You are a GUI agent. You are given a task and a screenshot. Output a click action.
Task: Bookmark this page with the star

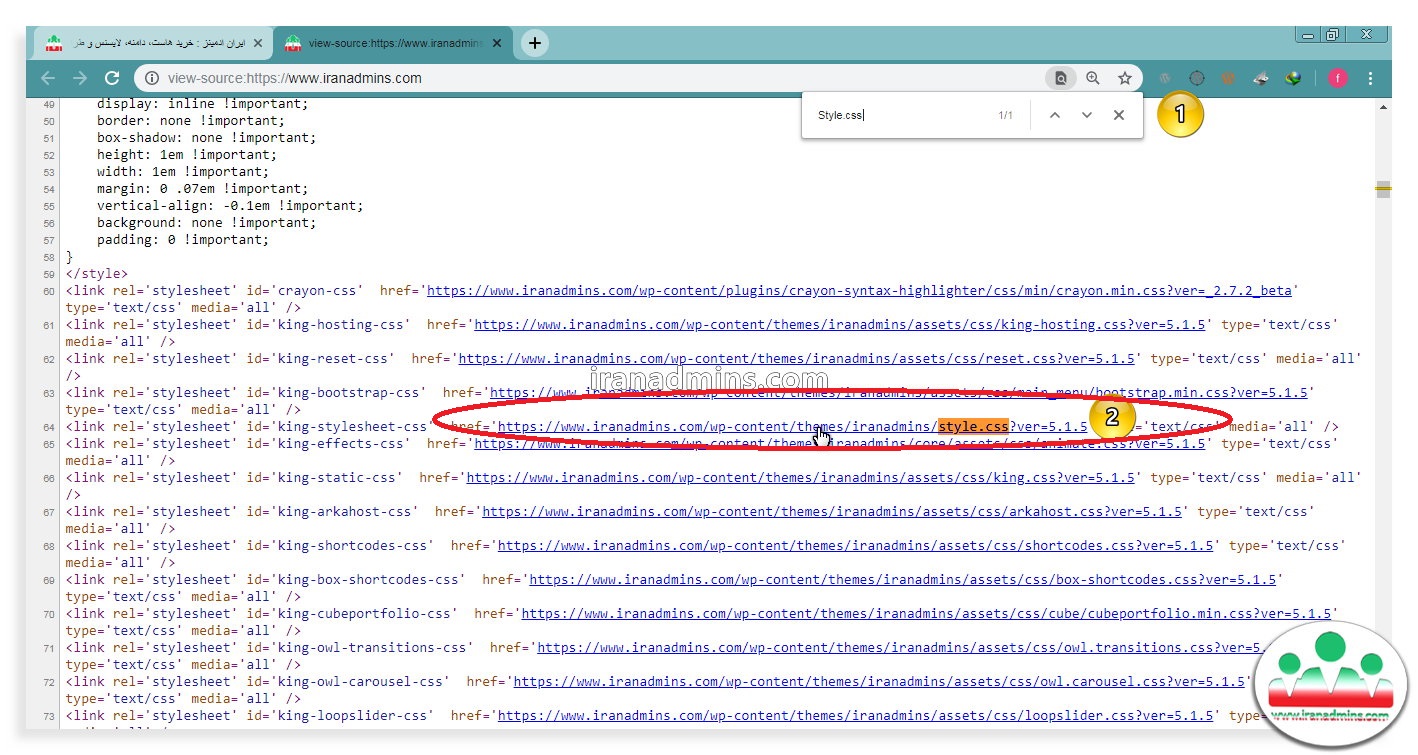point(1125,78)
